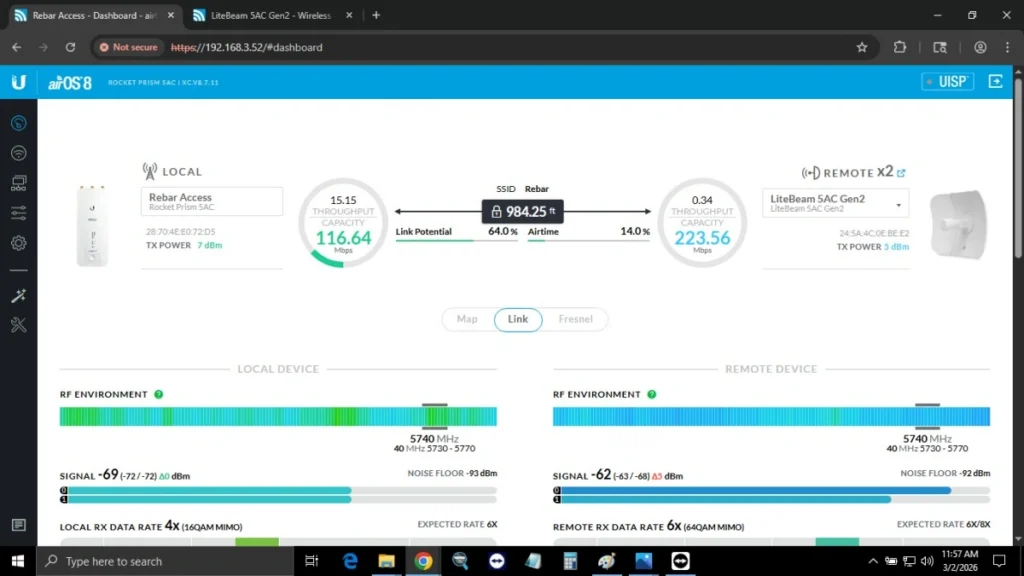Open the Tools wrench icon in sidebar
Image resolution: width=1024 pixels, height=576 pixels.
coord(18,325)
